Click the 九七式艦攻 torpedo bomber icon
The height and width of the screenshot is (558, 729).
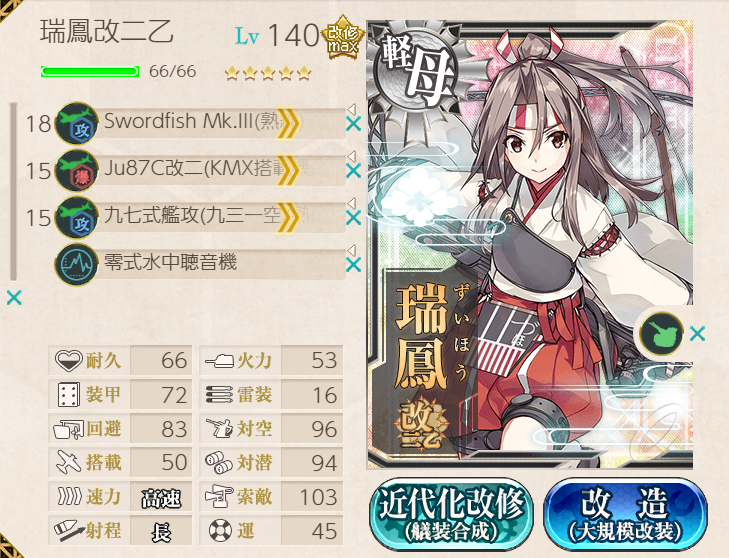tap(77, 218)
